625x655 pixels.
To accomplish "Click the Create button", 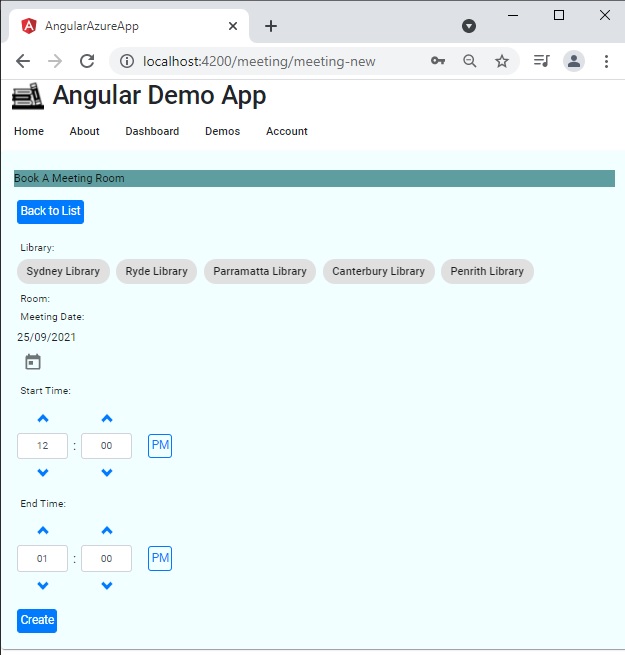I will 37,621.
